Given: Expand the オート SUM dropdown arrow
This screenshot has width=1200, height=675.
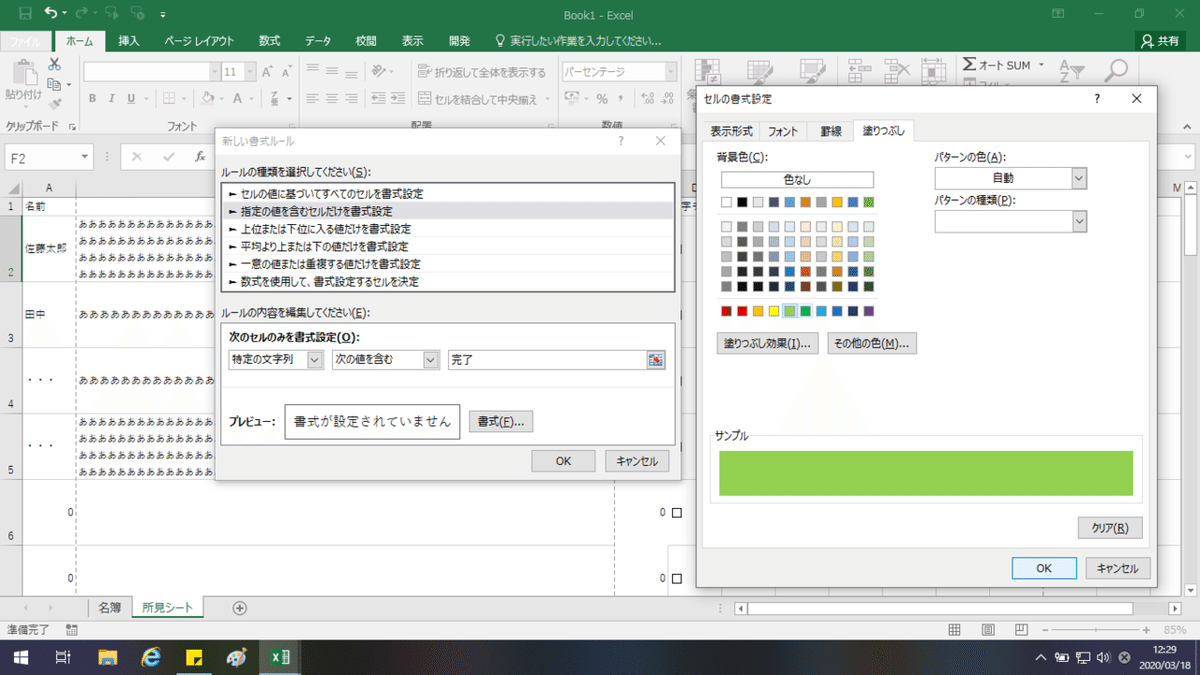Looking at the screenshot, I should [x=1041, y=65].
